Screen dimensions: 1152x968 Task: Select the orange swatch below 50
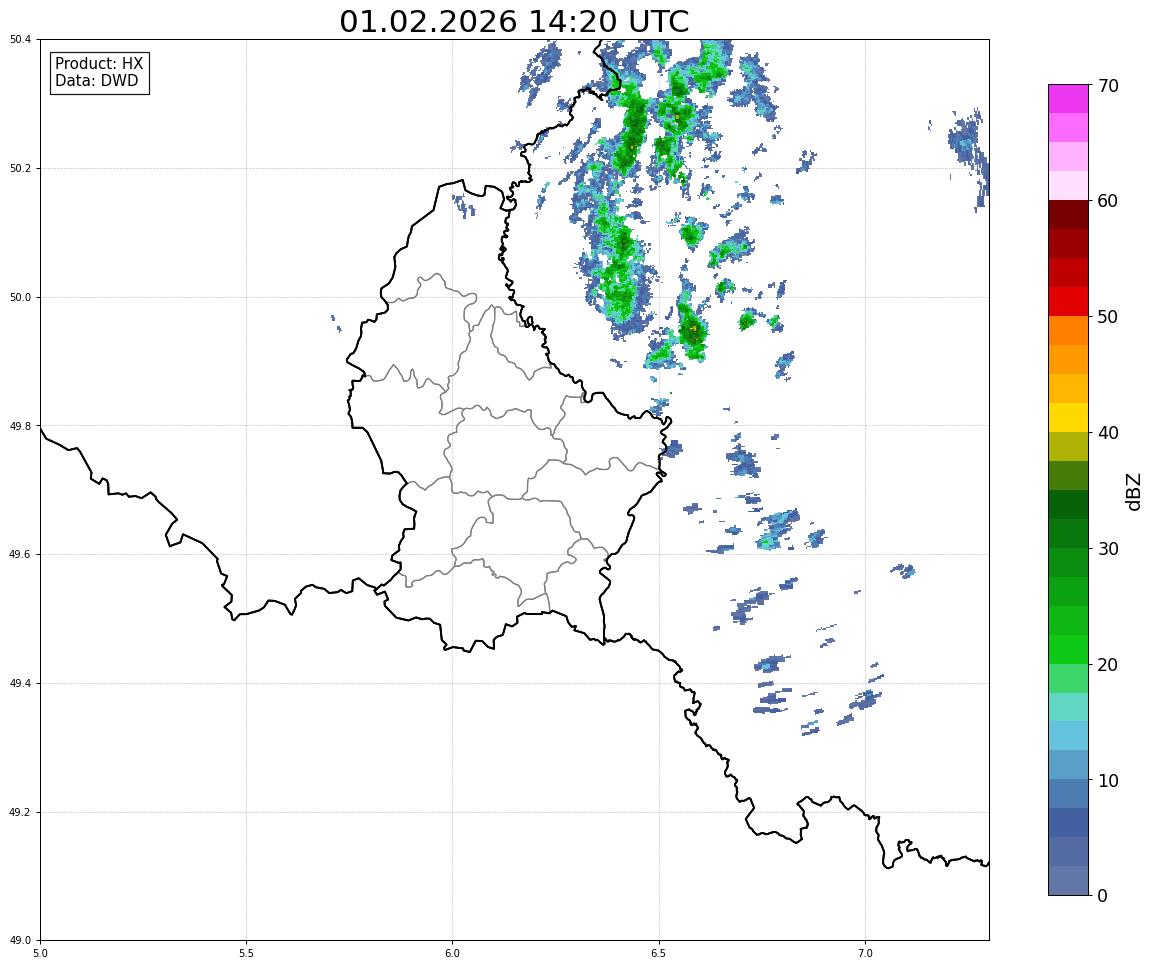1068,331
